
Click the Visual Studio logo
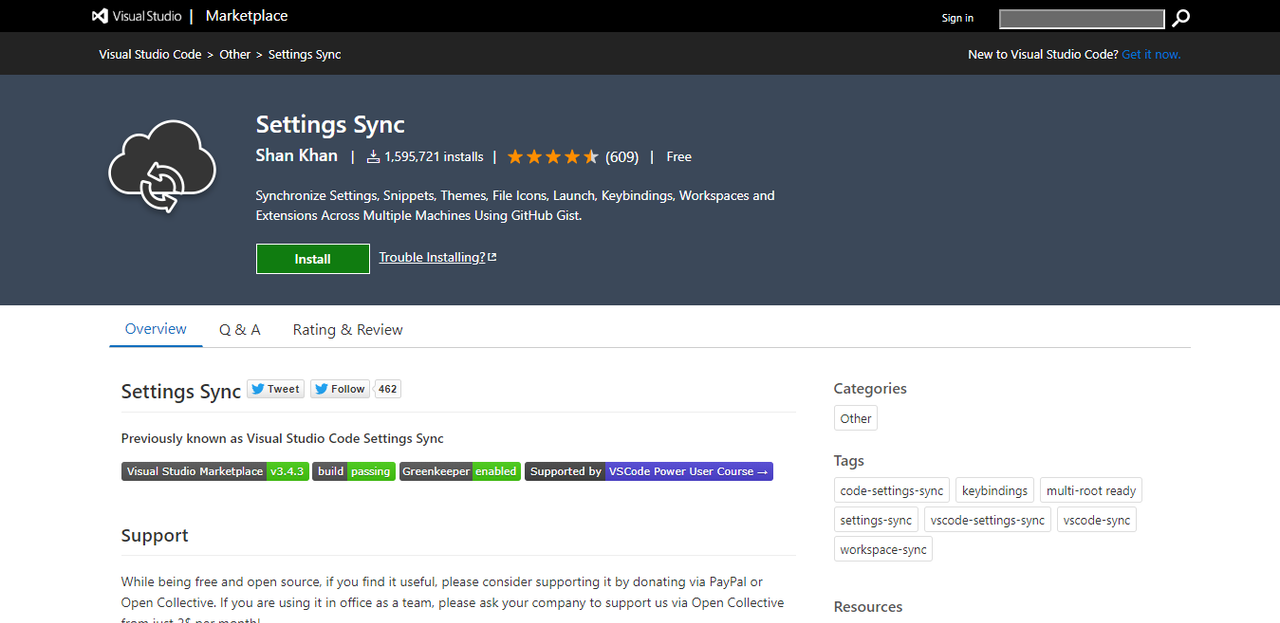[x=136, y=16]
